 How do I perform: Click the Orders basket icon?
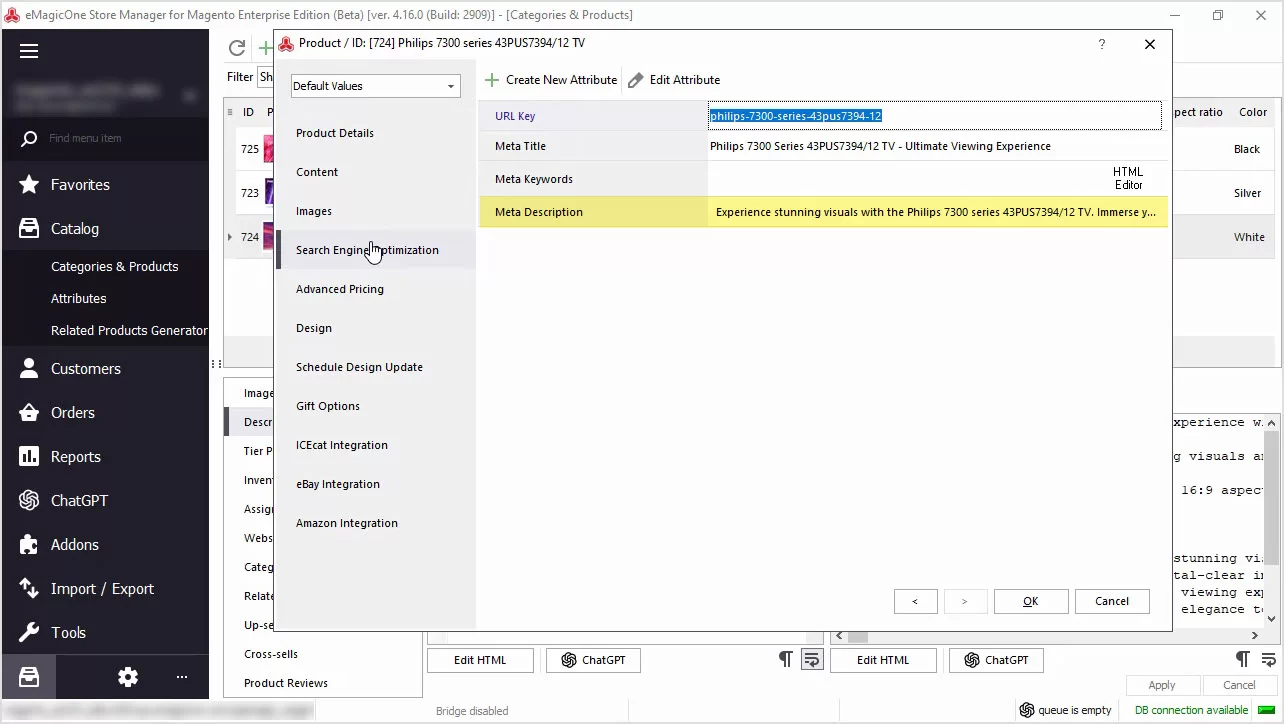pos(29,412)
